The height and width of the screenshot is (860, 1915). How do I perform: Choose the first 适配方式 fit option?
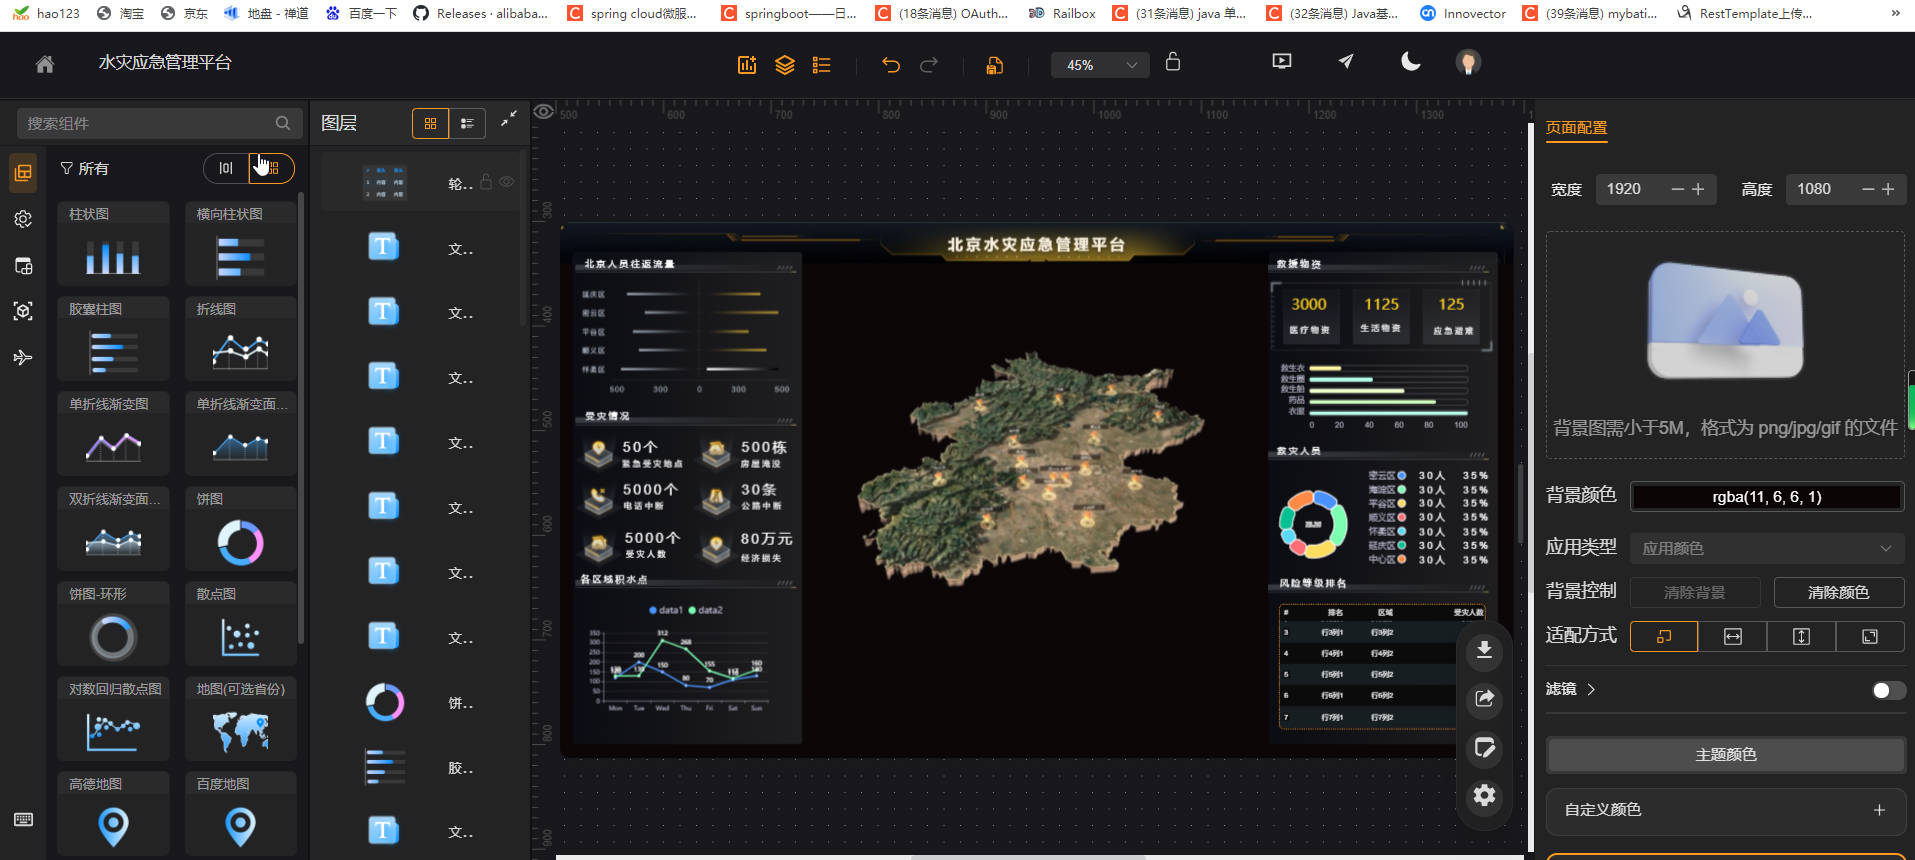pos(1664,636)
